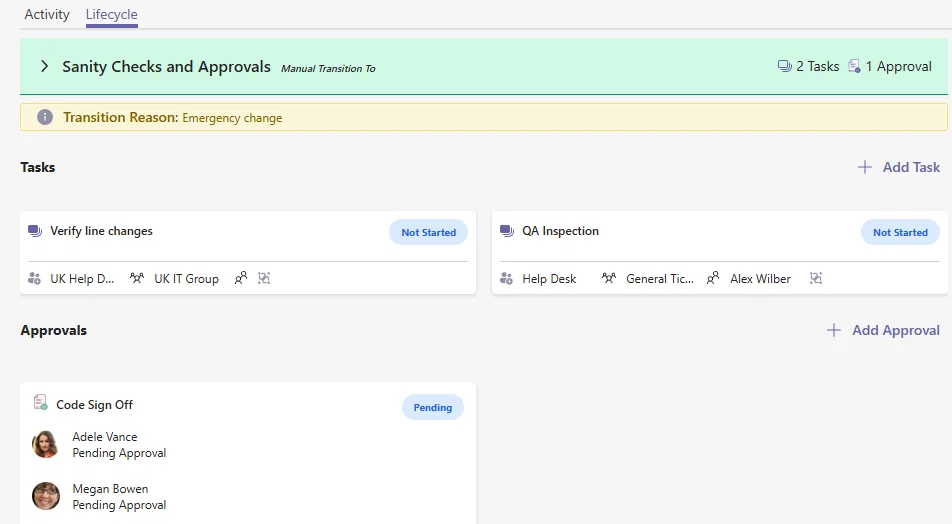Click Not Started badge on QA Inspection
The width and height of the screenshot is (952, 524).
(x=900, y=233)
